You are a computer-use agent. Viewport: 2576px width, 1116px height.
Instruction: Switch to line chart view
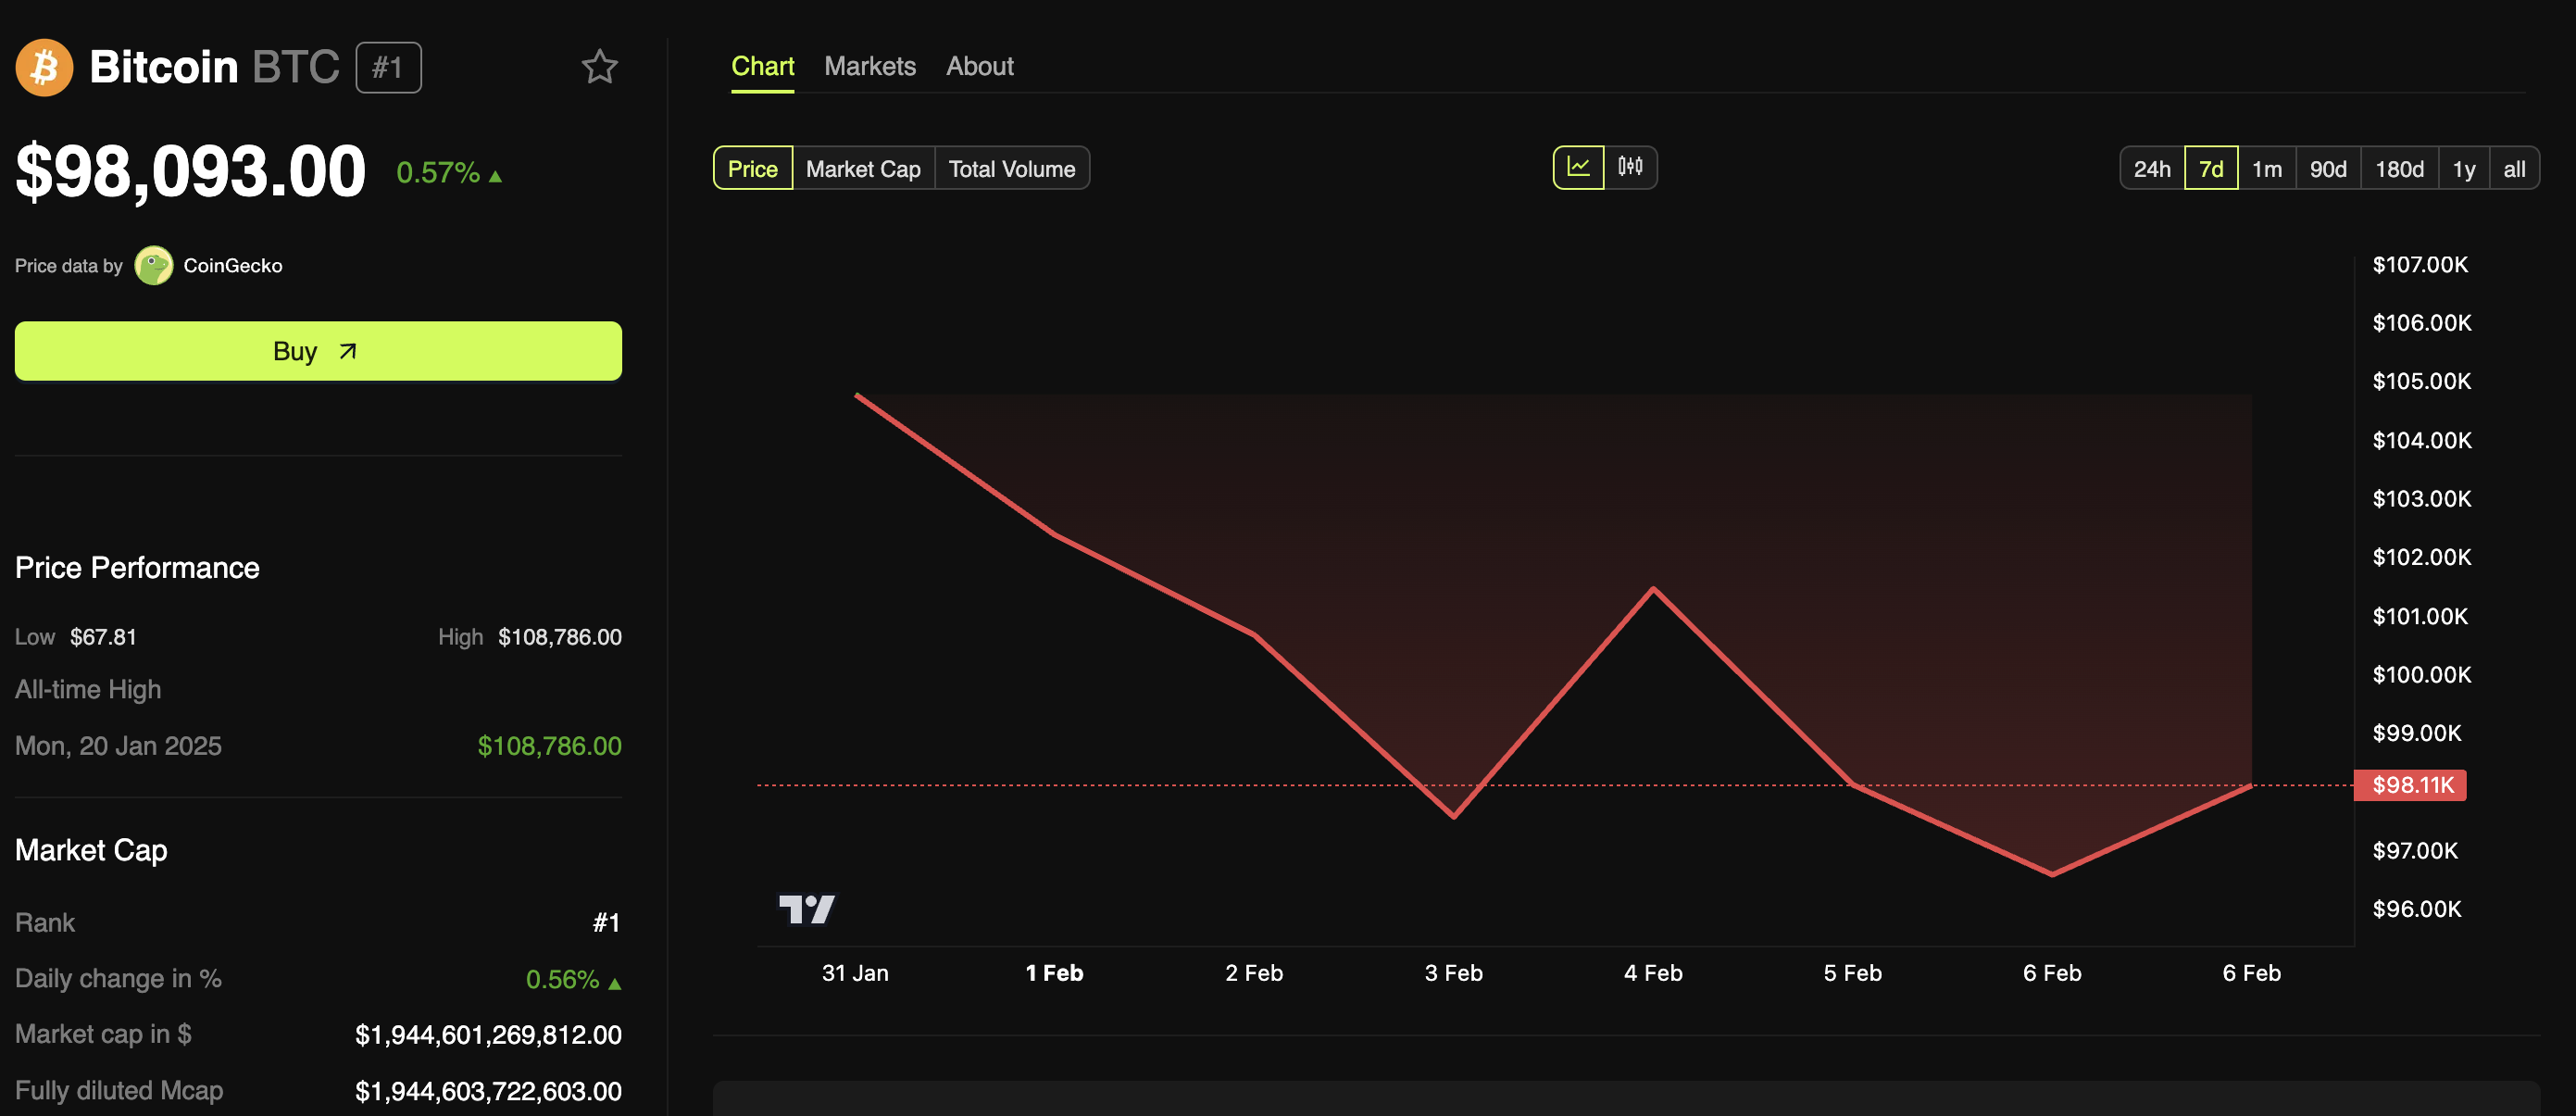[x=1579, y=166]
